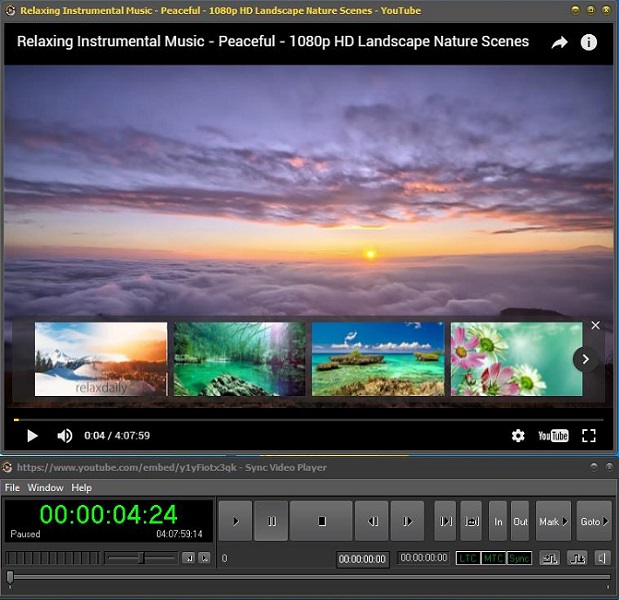Show next suggested videos with chevron
619x600 pixels.
coord(585,359)
